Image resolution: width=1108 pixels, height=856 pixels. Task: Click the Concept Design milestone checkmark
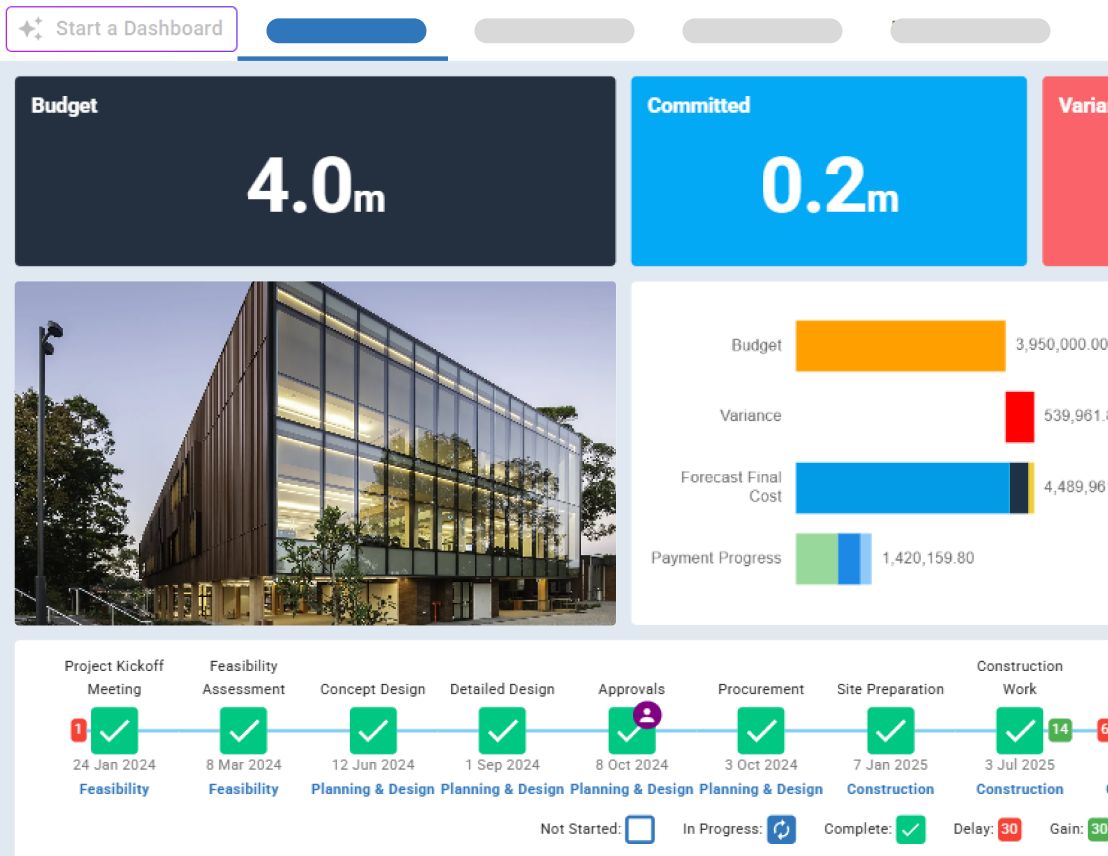point(372,730)
